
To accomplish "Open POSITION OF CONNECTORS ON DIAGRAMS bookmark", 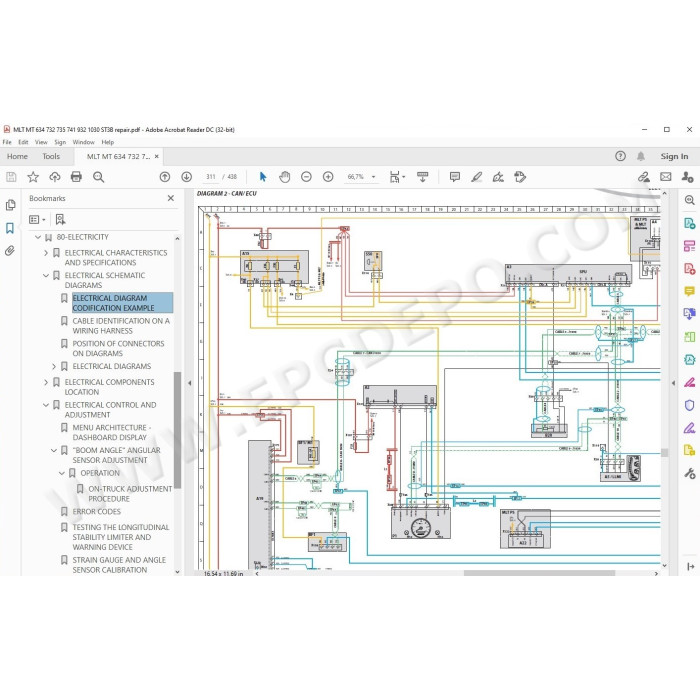I will coord(118,349).
